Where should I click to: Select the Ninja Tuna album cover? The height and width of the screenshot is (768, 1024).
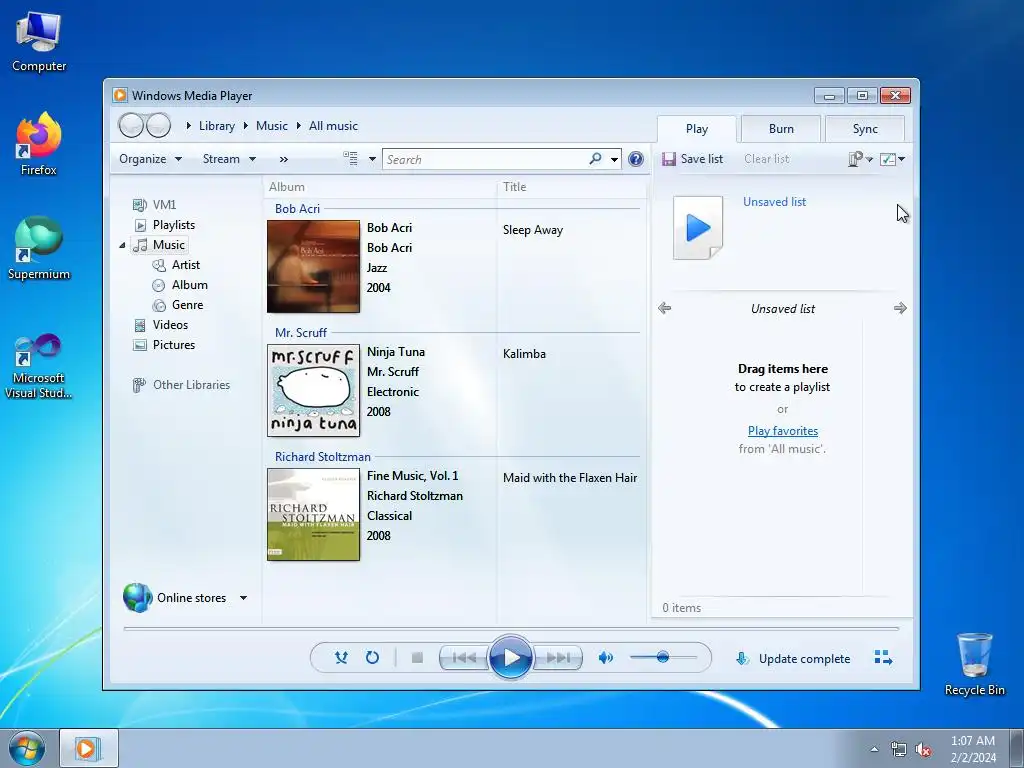pyautogui.click(x=313, y=391)
